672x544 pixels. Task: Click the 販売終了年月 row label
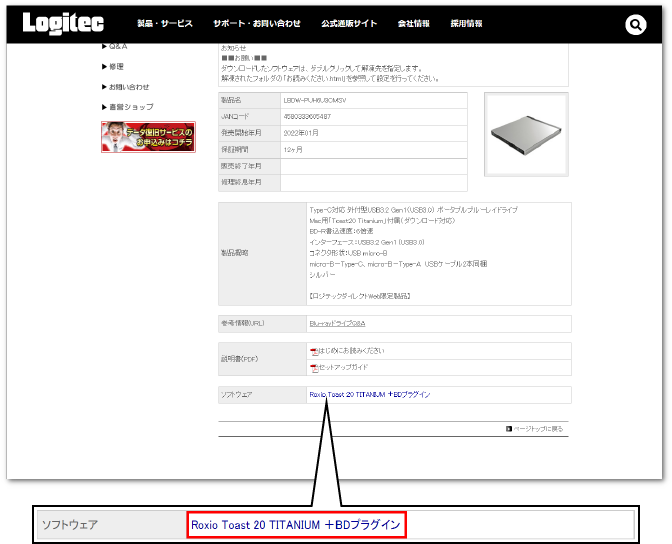click(241, 166)
